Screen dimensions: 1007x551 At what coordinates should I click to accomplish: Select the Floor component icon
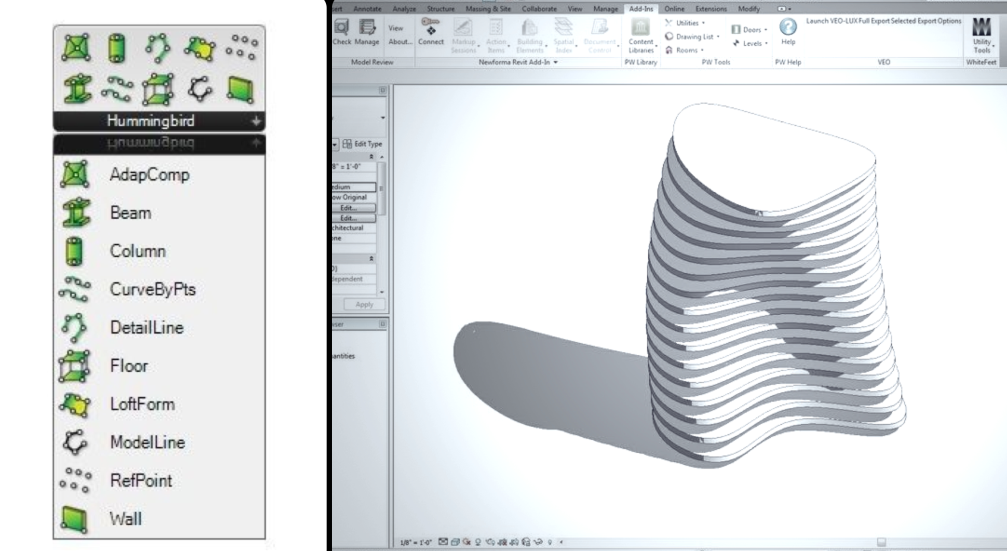74,366
